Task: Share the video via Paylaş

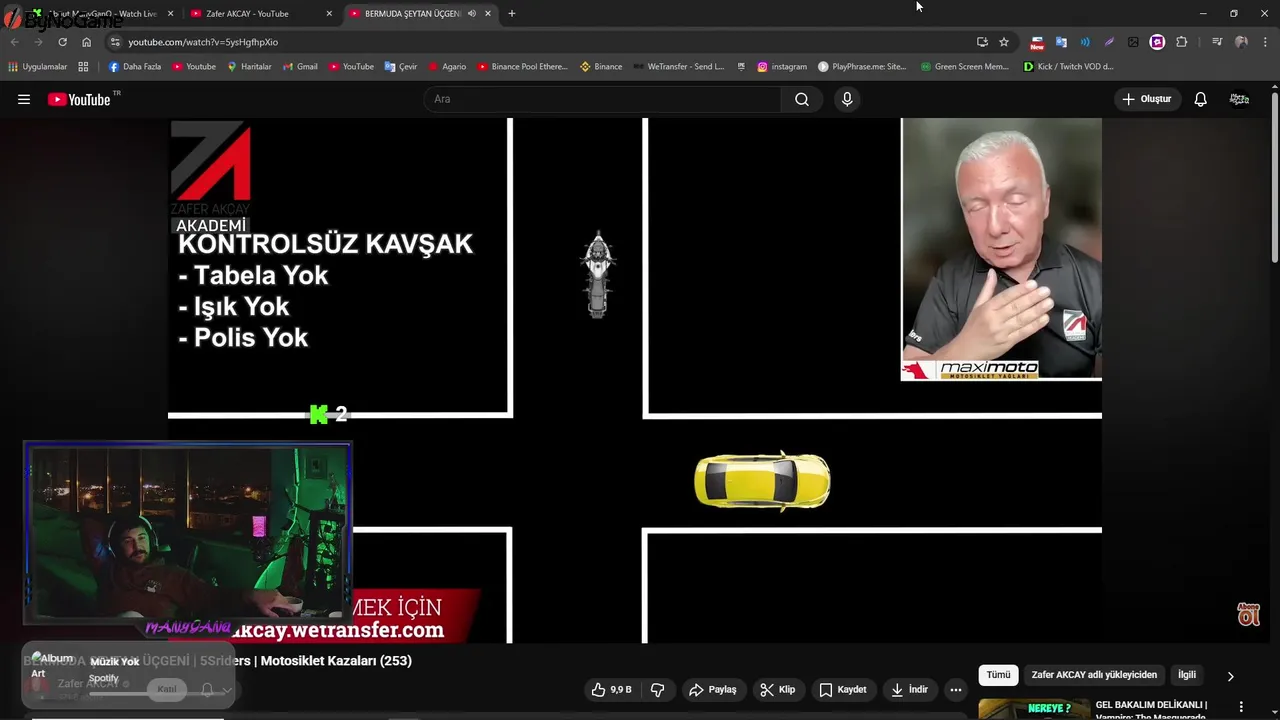Action: [713, 690]
